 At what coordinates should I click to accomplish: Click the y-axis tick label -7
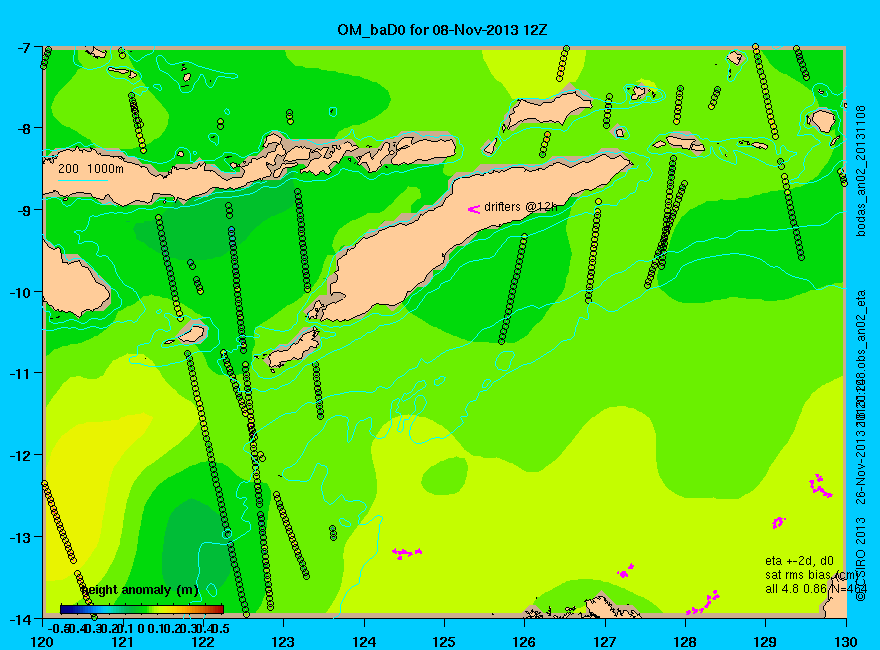click(22, 47)
